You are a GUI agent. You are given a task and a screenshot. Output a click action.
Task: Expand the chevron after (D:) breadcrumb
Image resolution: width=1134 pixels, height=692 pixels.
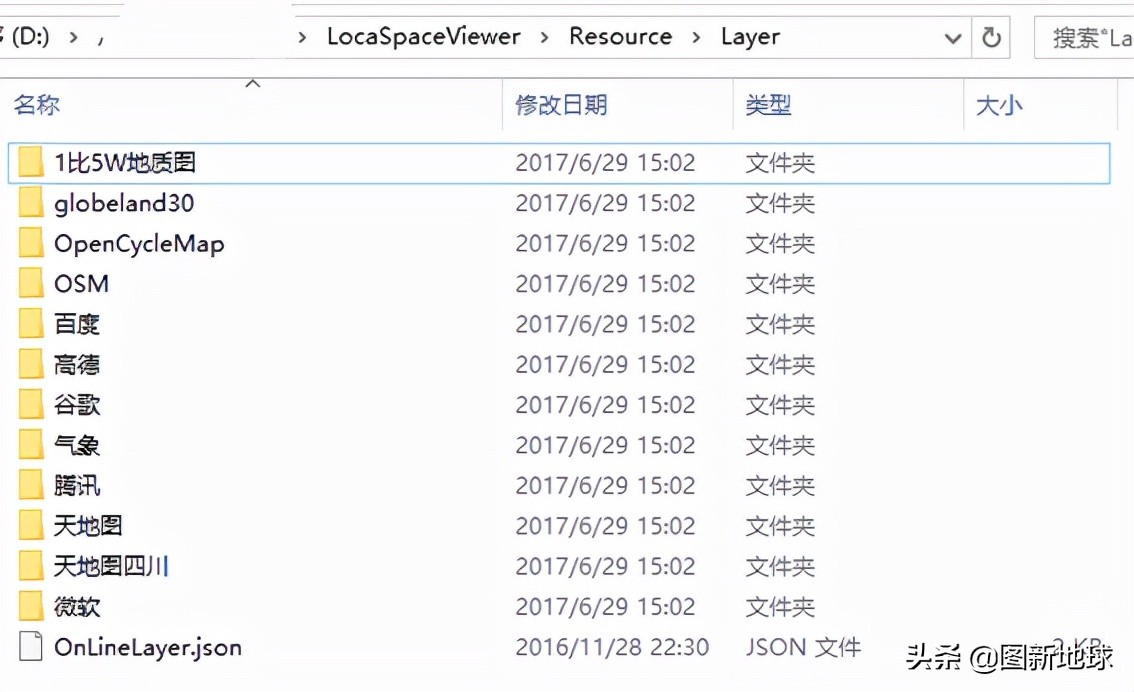tap(73, 38)
